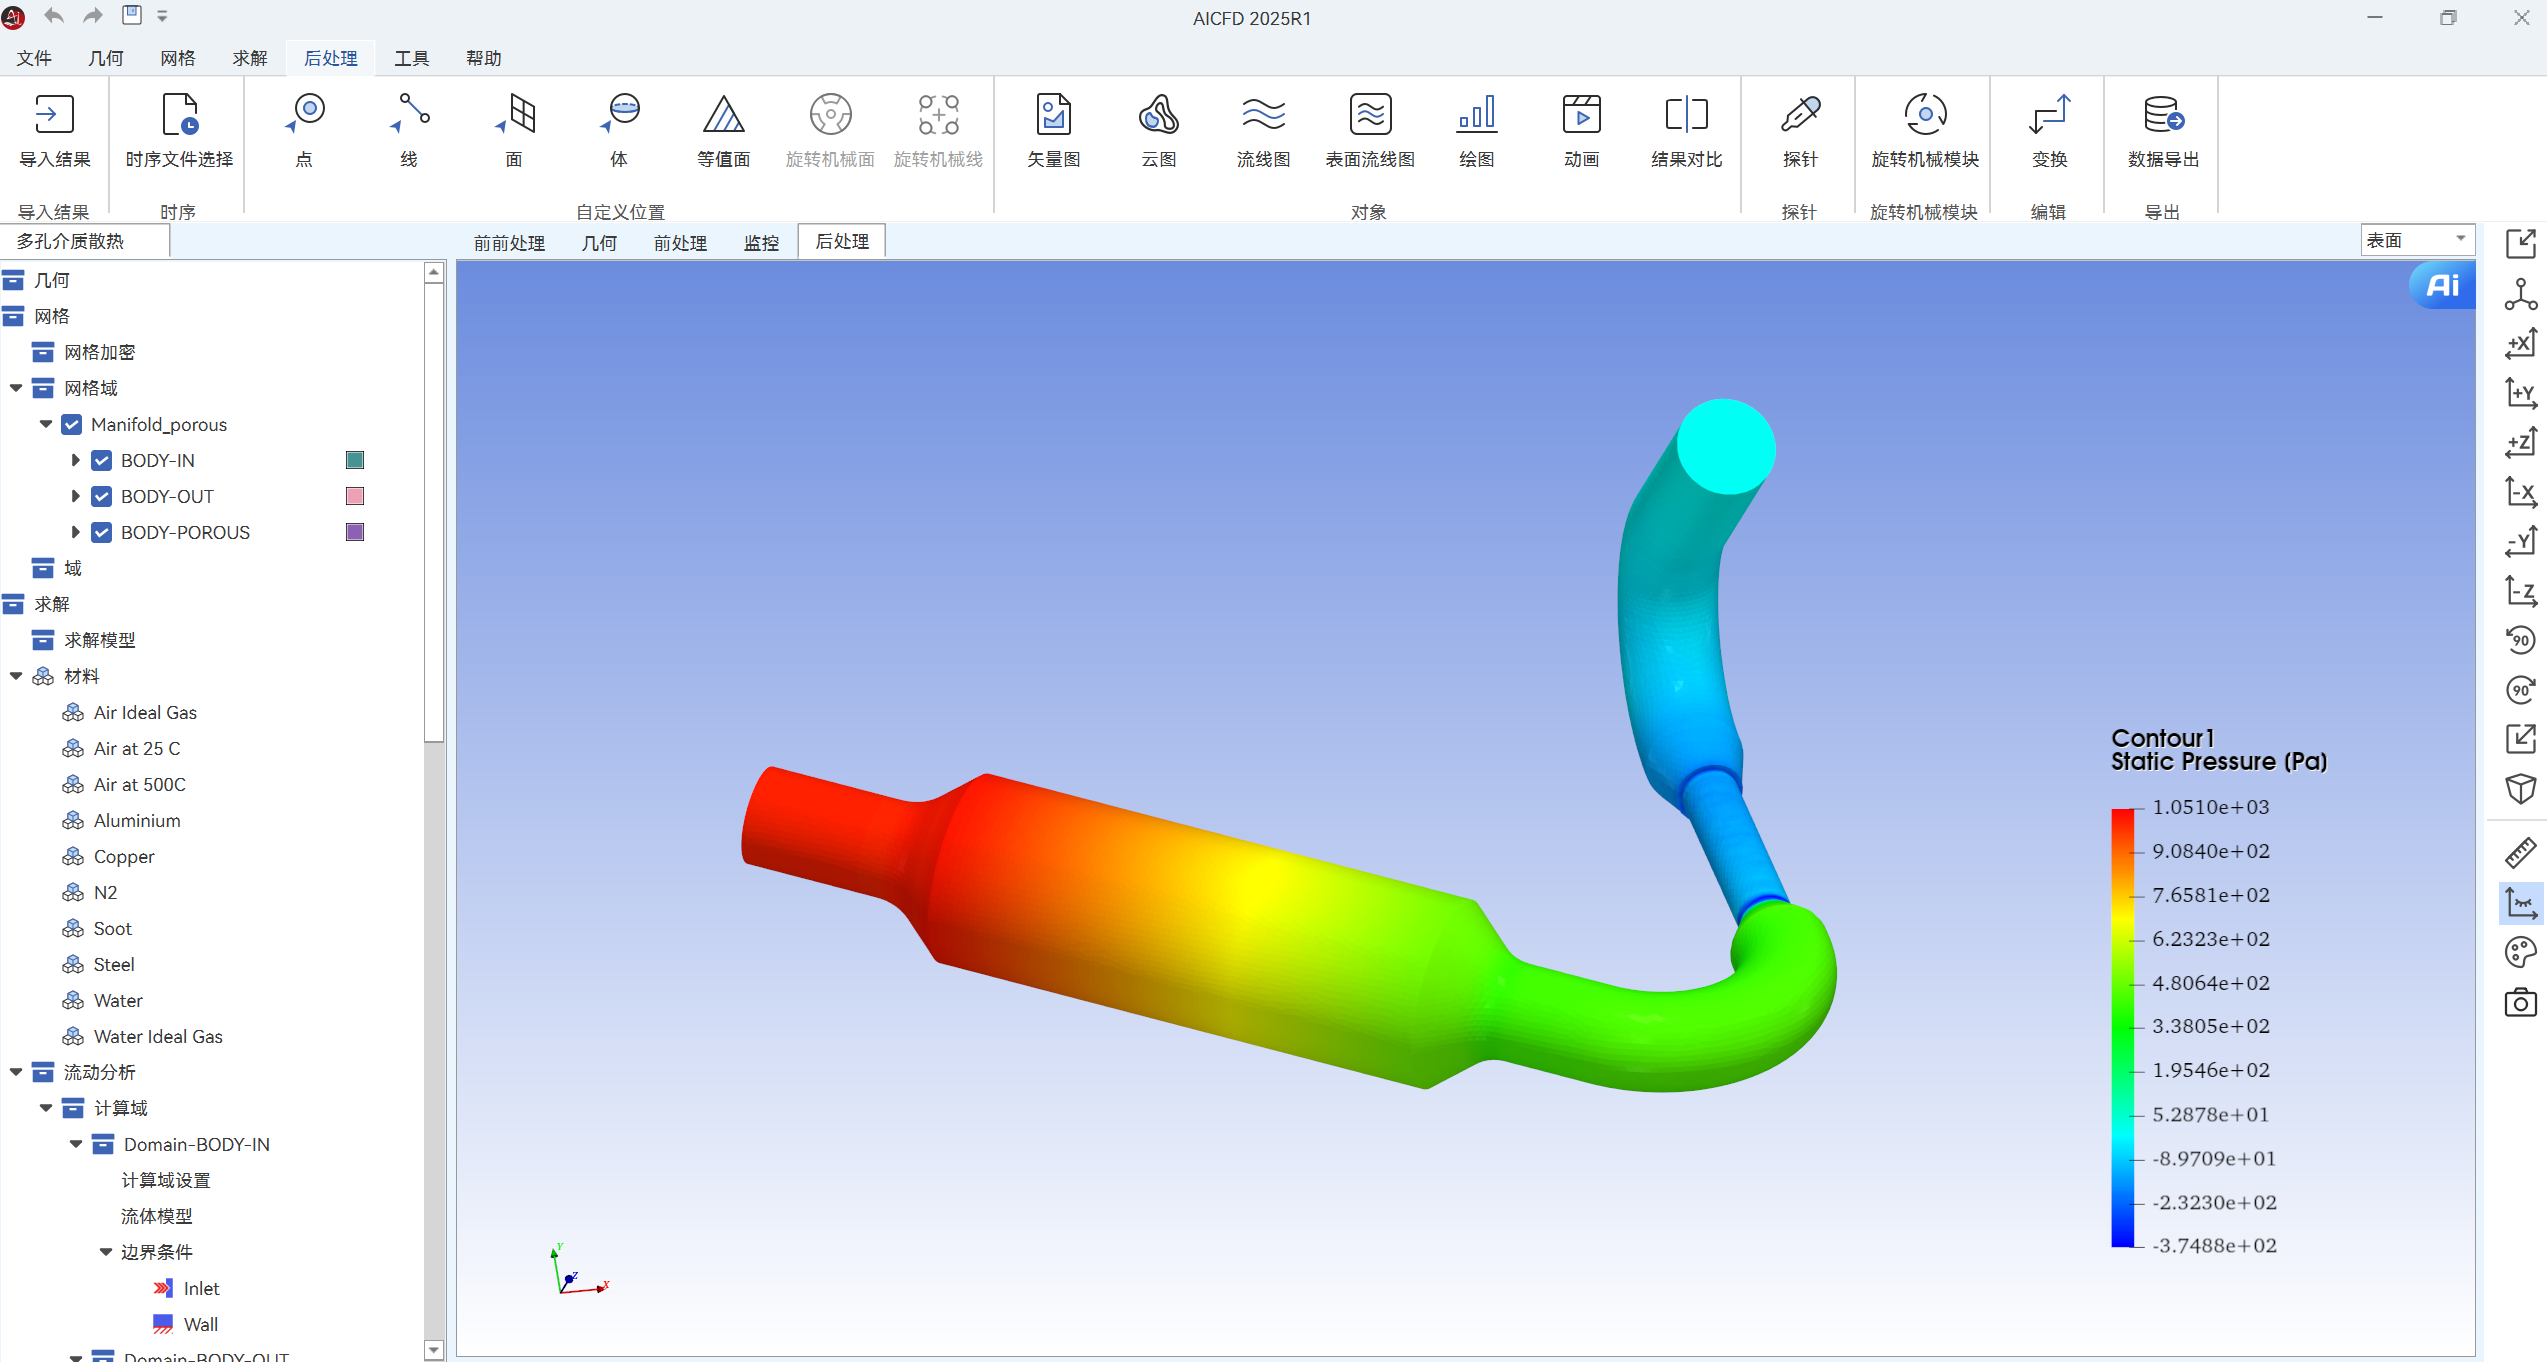Screen dimensions: 2547x1362
Task: Create a 流线图 streamline plot
Action: coord(1264,131)
